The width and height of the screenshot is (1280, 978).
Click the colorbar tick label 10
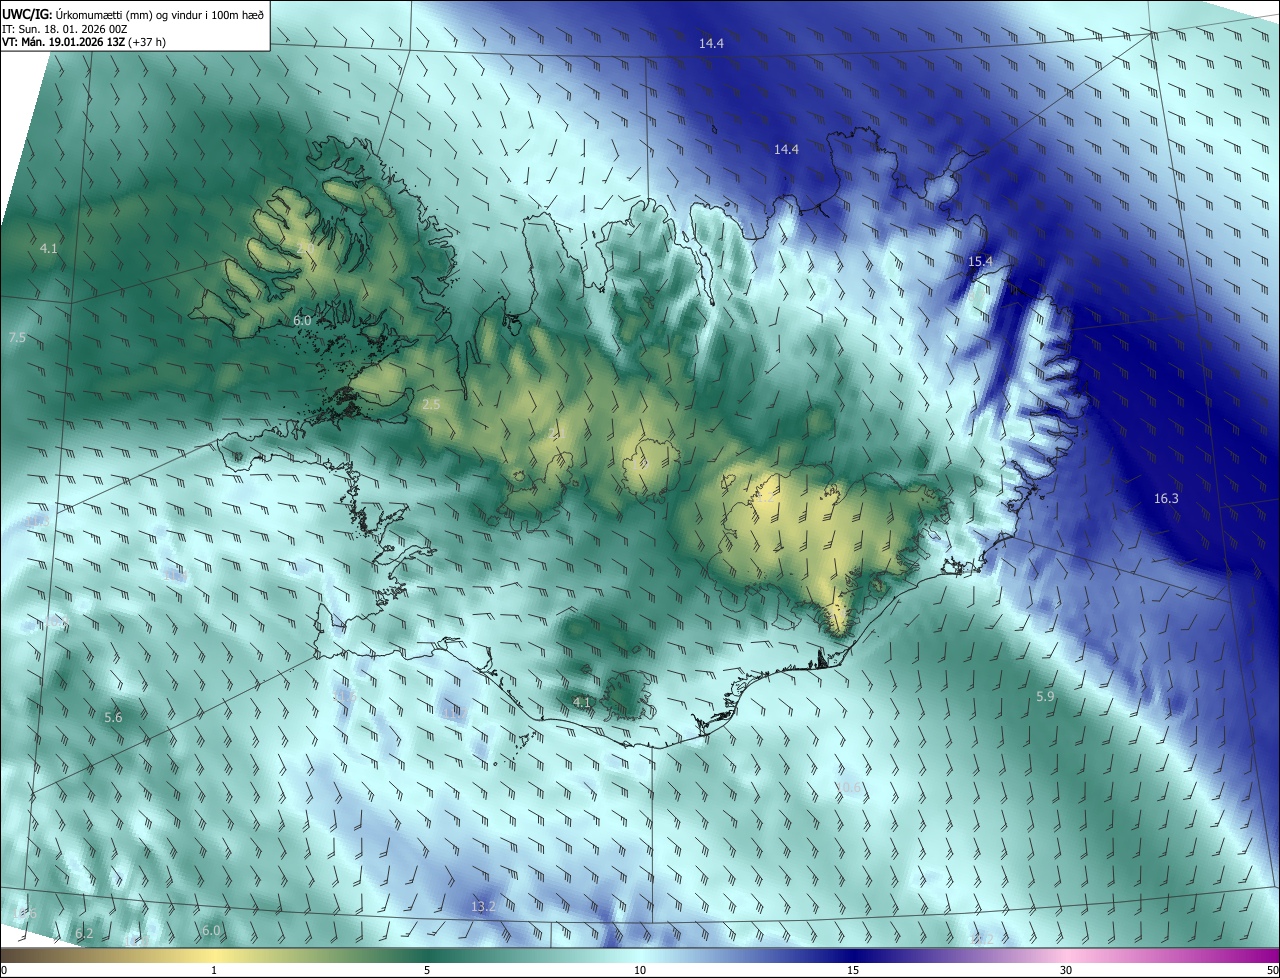pos(640,970)
